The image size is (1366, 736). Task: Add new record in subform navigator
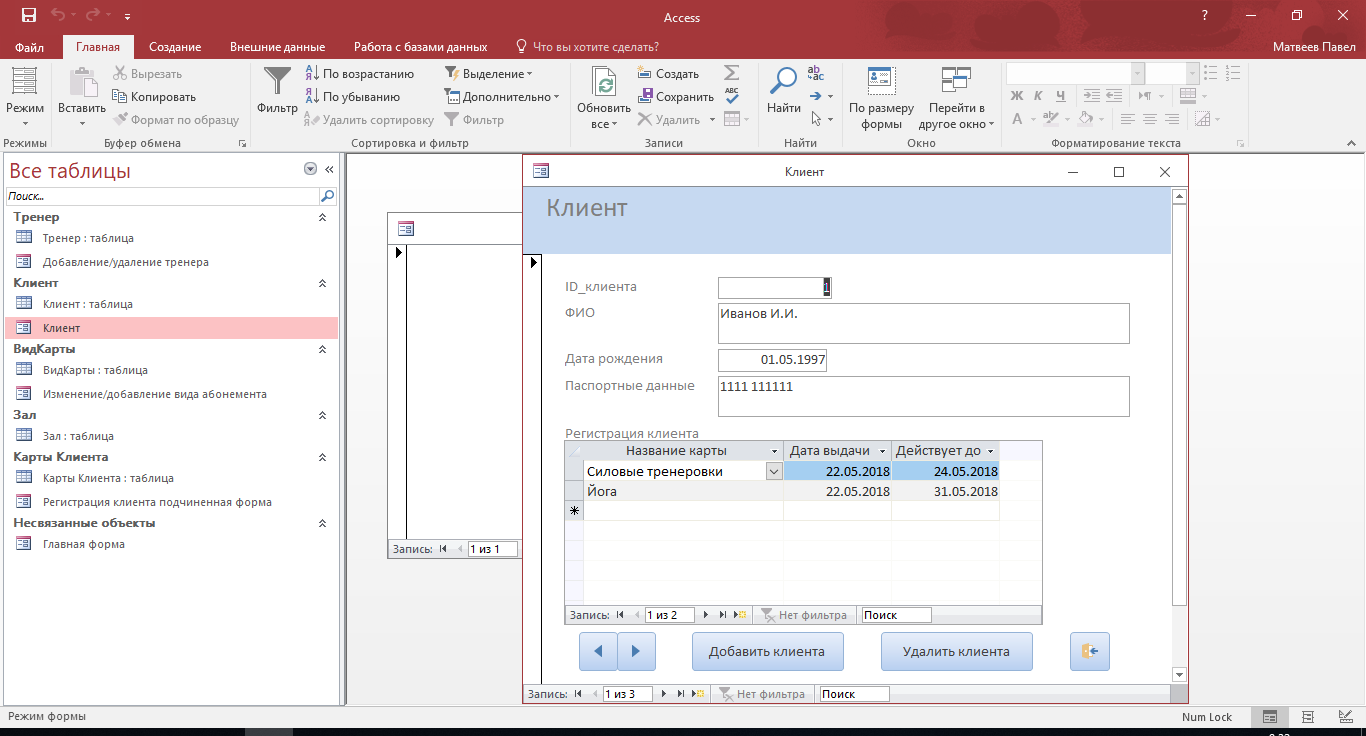pos(739,615)
